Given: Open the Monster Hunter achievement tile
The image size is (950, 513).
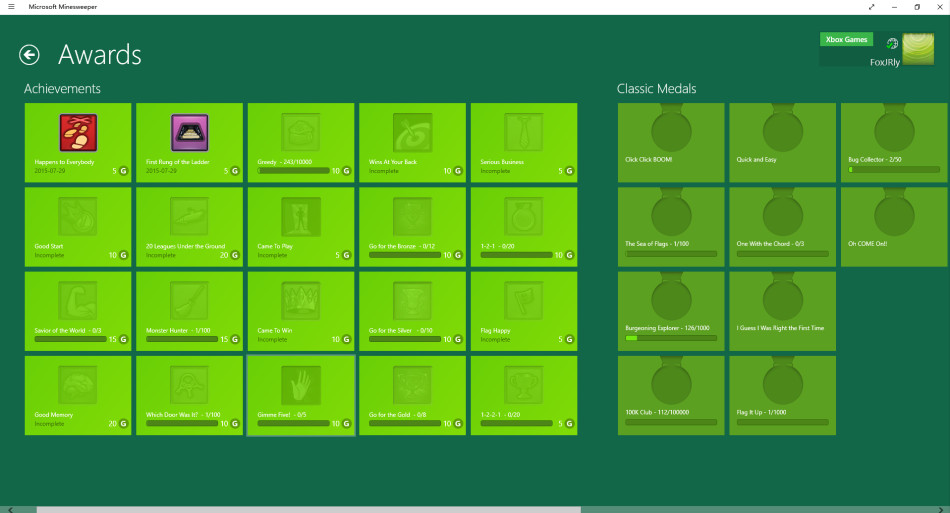Looking at the screenshot, I should (x=189, y=311).
